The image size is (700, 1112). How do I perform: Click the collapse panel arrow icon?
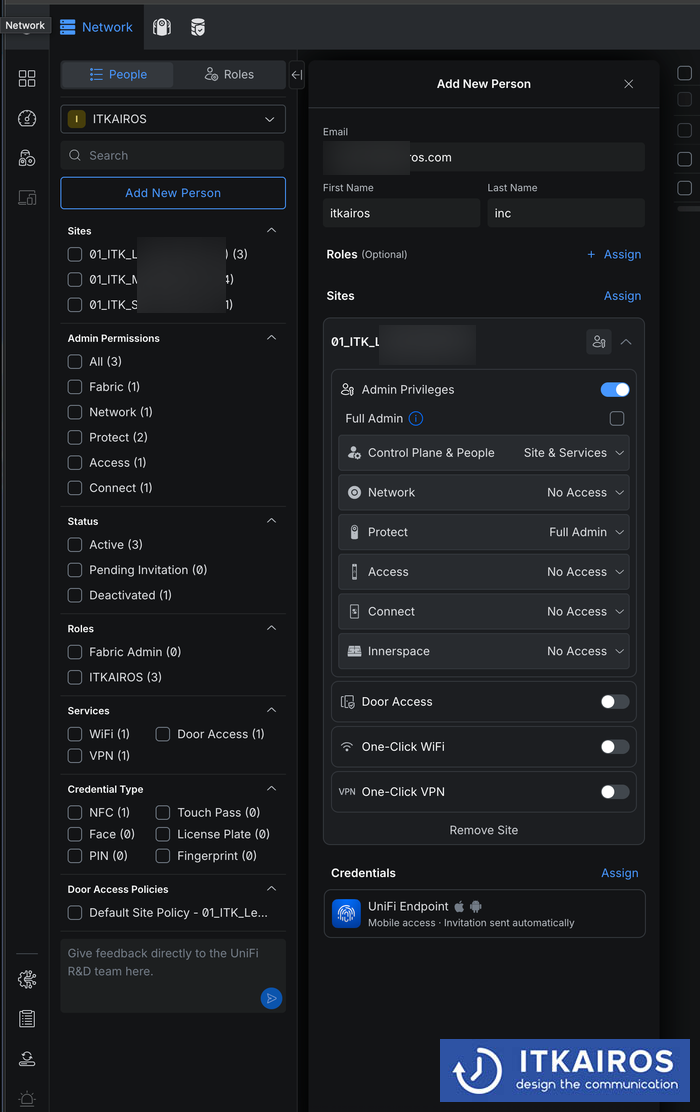[x=297, y=74]
